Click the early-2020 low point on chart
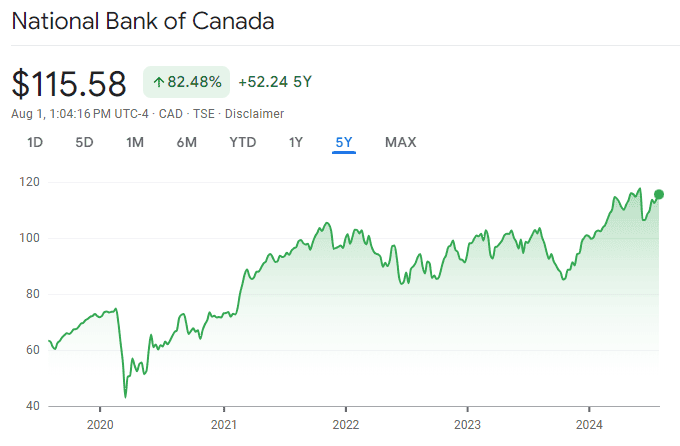The height and width of the screenshot is (446, 680). pyautogui.click(x=125, y=397)
